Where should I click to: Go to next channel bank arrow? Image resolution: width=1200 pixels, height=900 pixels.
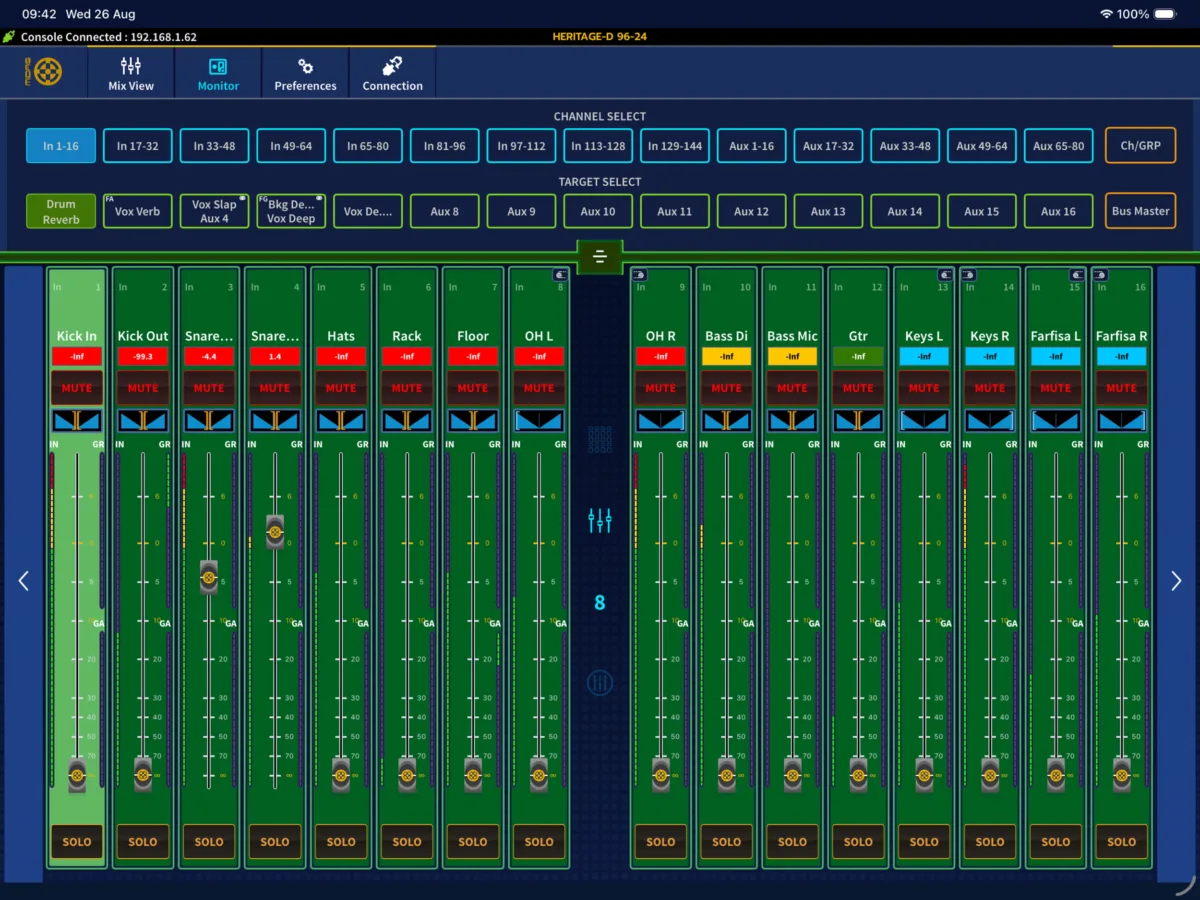click(1176, 581)
